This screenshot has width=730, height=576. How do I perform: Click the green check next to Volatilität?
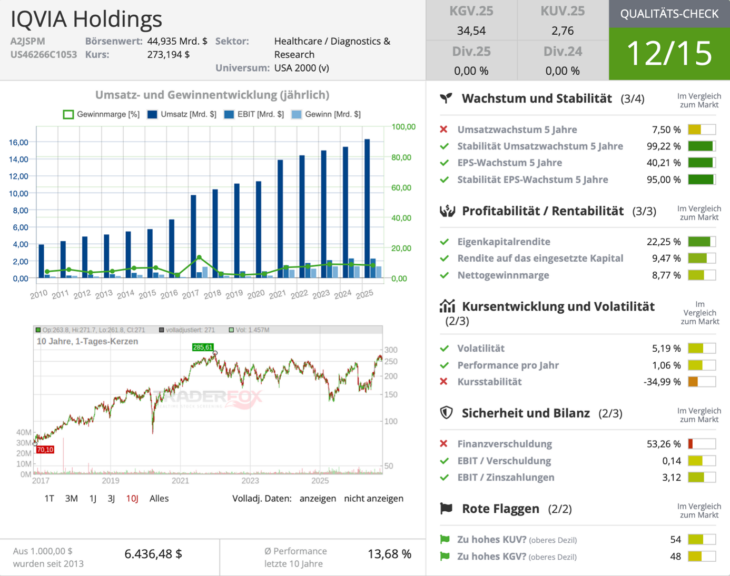(x=444, y=348)
